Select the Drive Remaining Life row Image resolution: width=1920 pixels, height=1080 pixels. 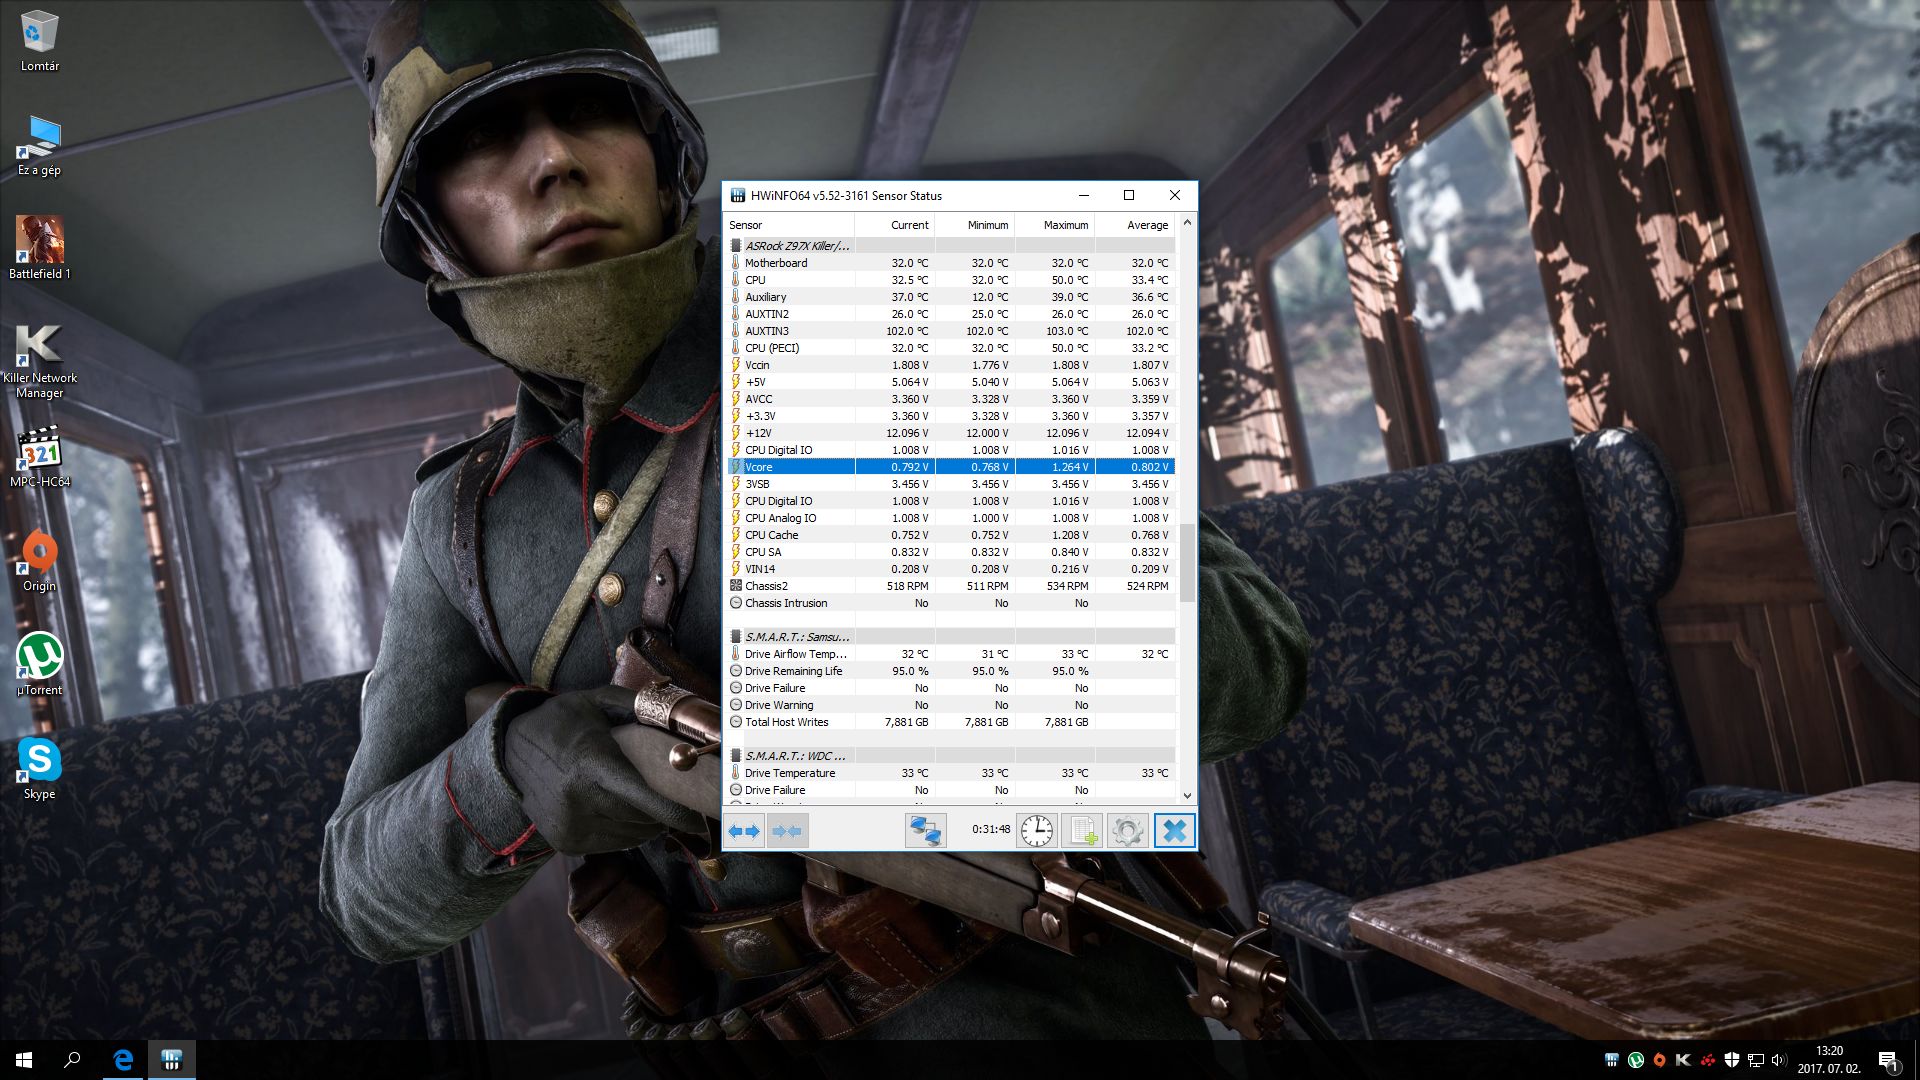click(x=950, y=671)
